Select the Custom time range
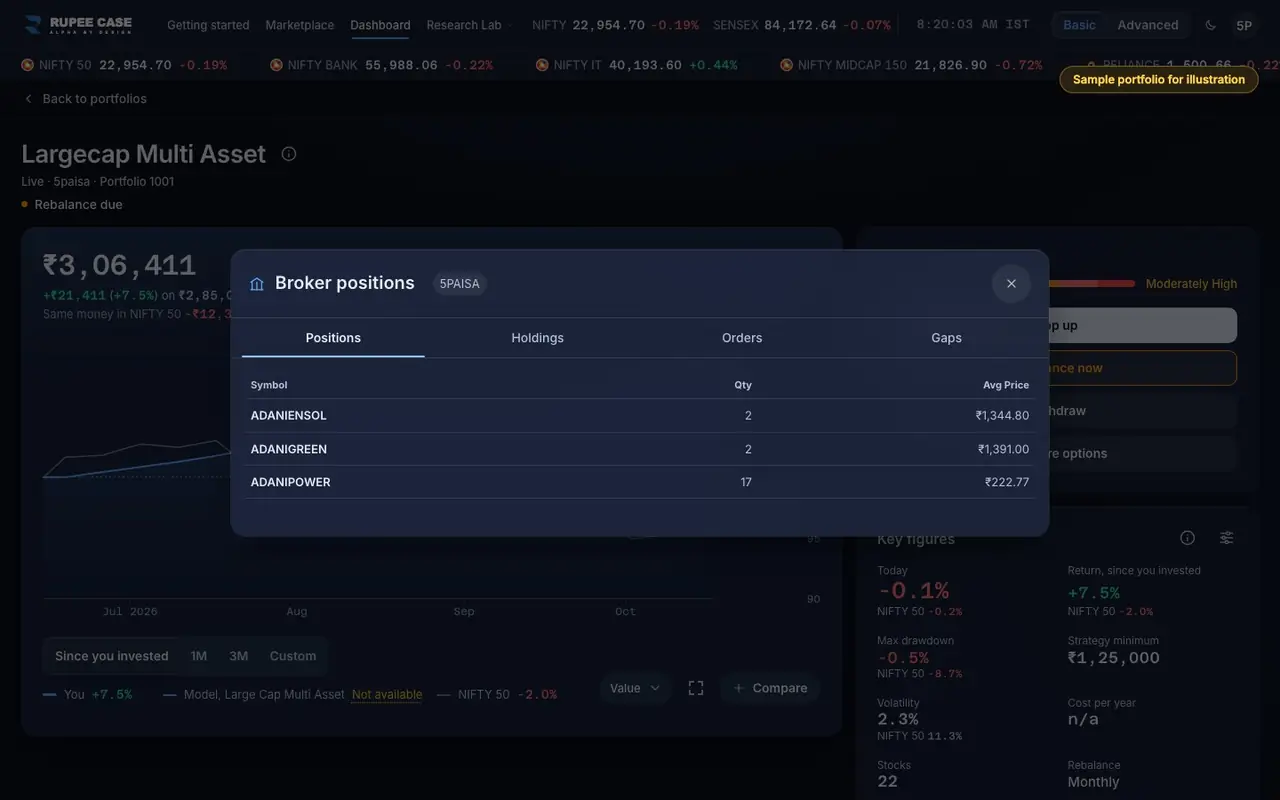This screenshot has height=800, width=1280. [x=293, y=656]
